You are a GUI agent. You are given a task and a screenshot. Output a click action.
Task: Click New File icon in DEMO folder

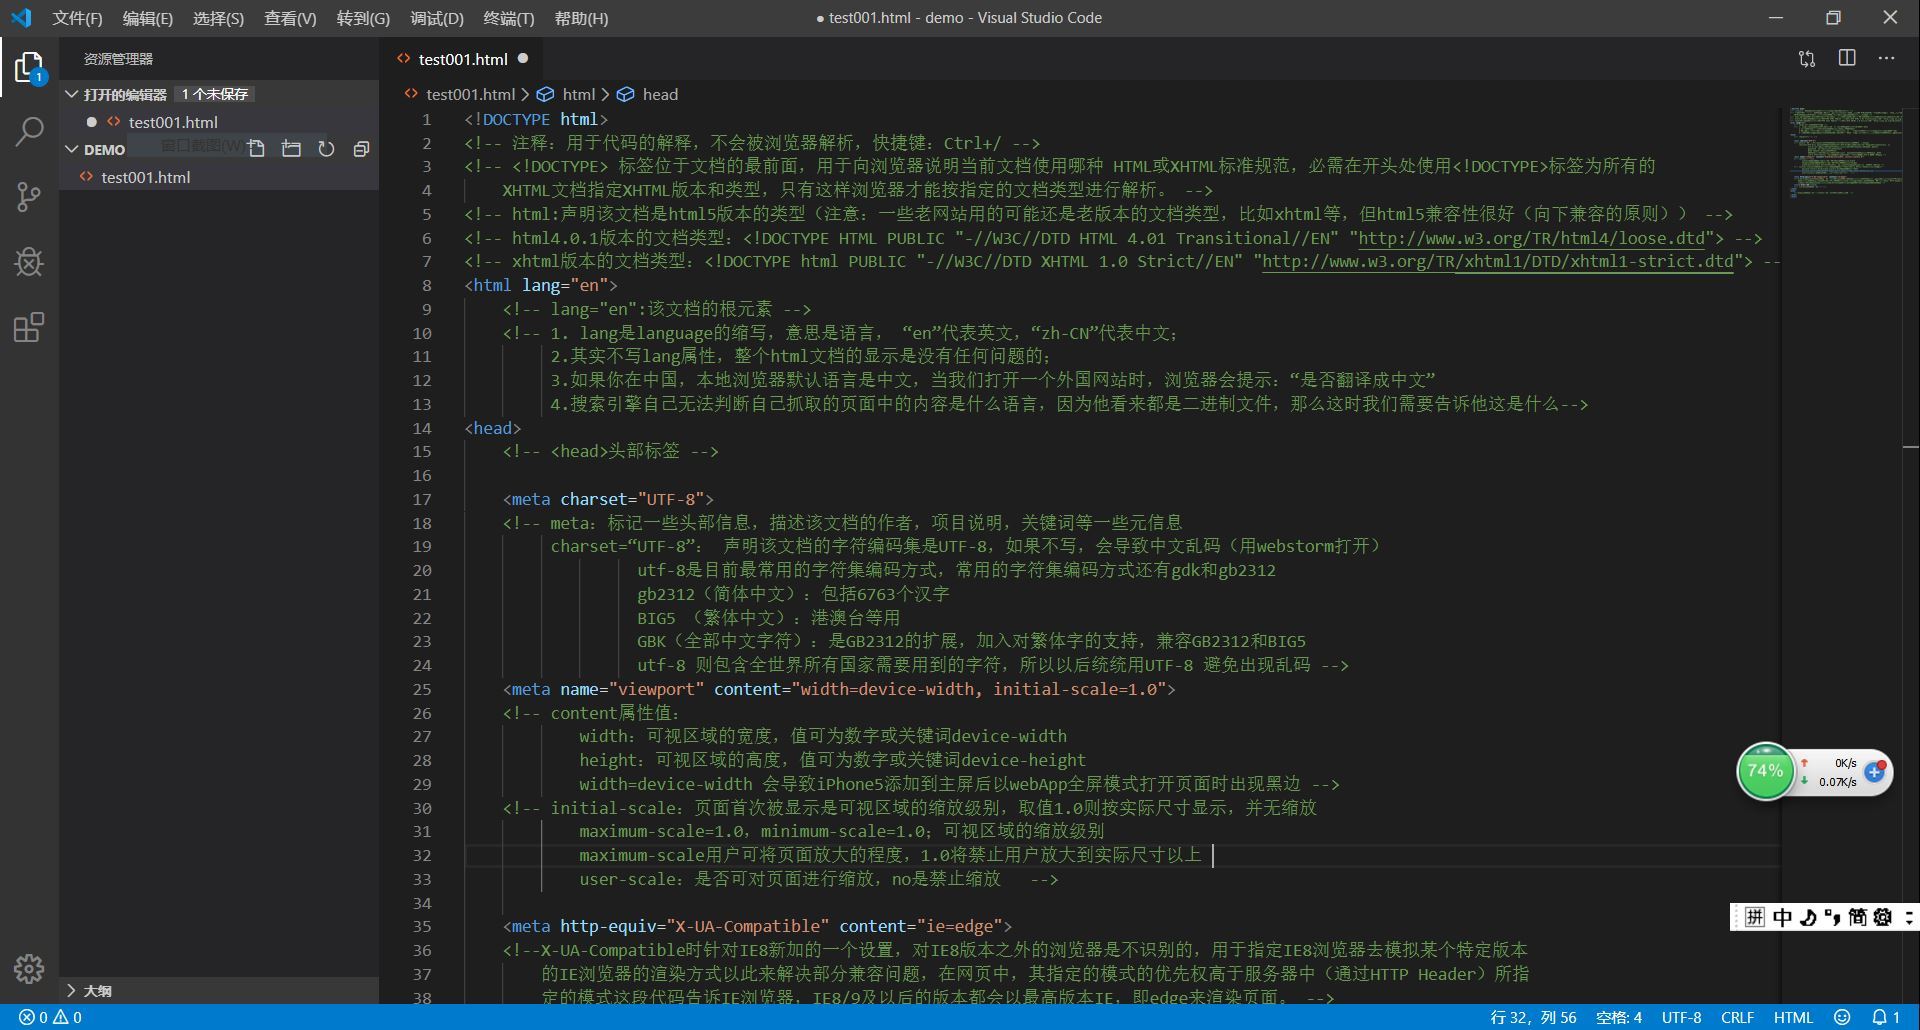[256, 149]
